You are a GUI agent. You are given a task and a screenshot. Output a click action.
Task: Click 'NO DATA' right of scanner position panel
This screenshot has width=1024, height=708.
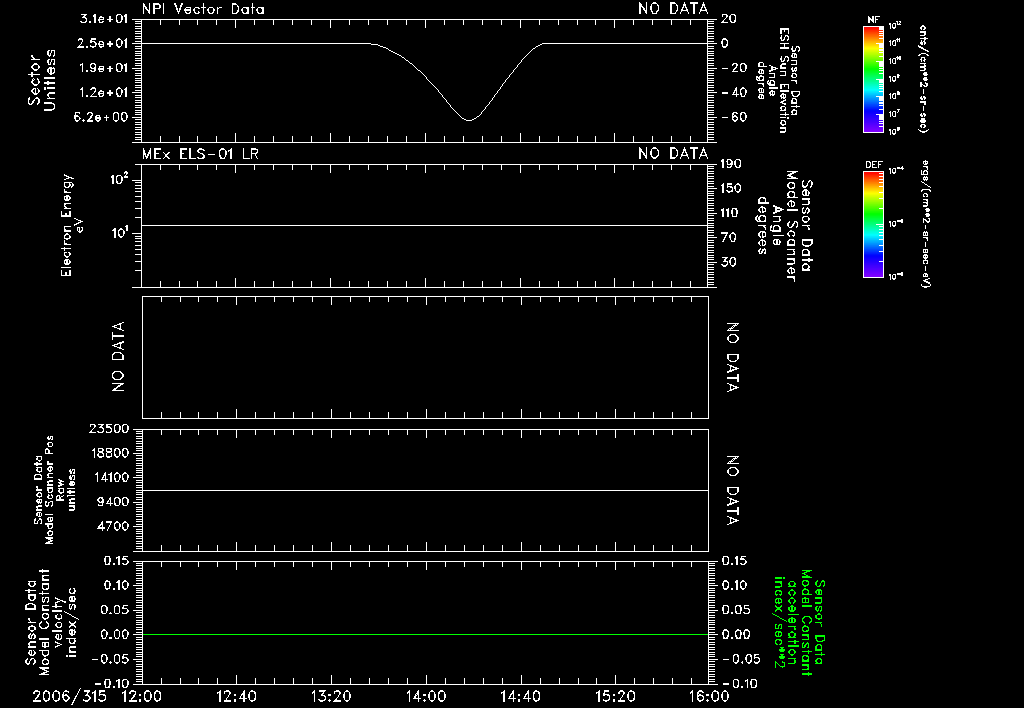[732, 490]
